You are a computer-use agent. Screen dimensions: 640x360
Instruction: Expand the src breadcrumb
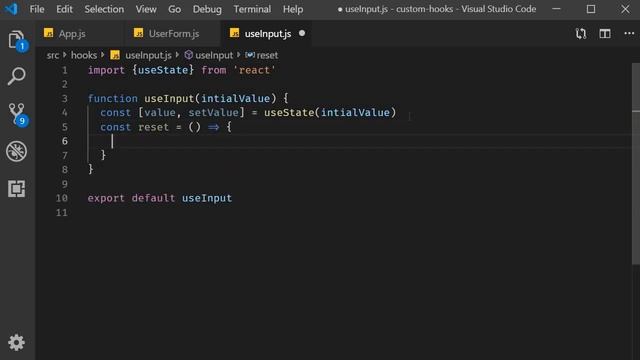[53, 55]
